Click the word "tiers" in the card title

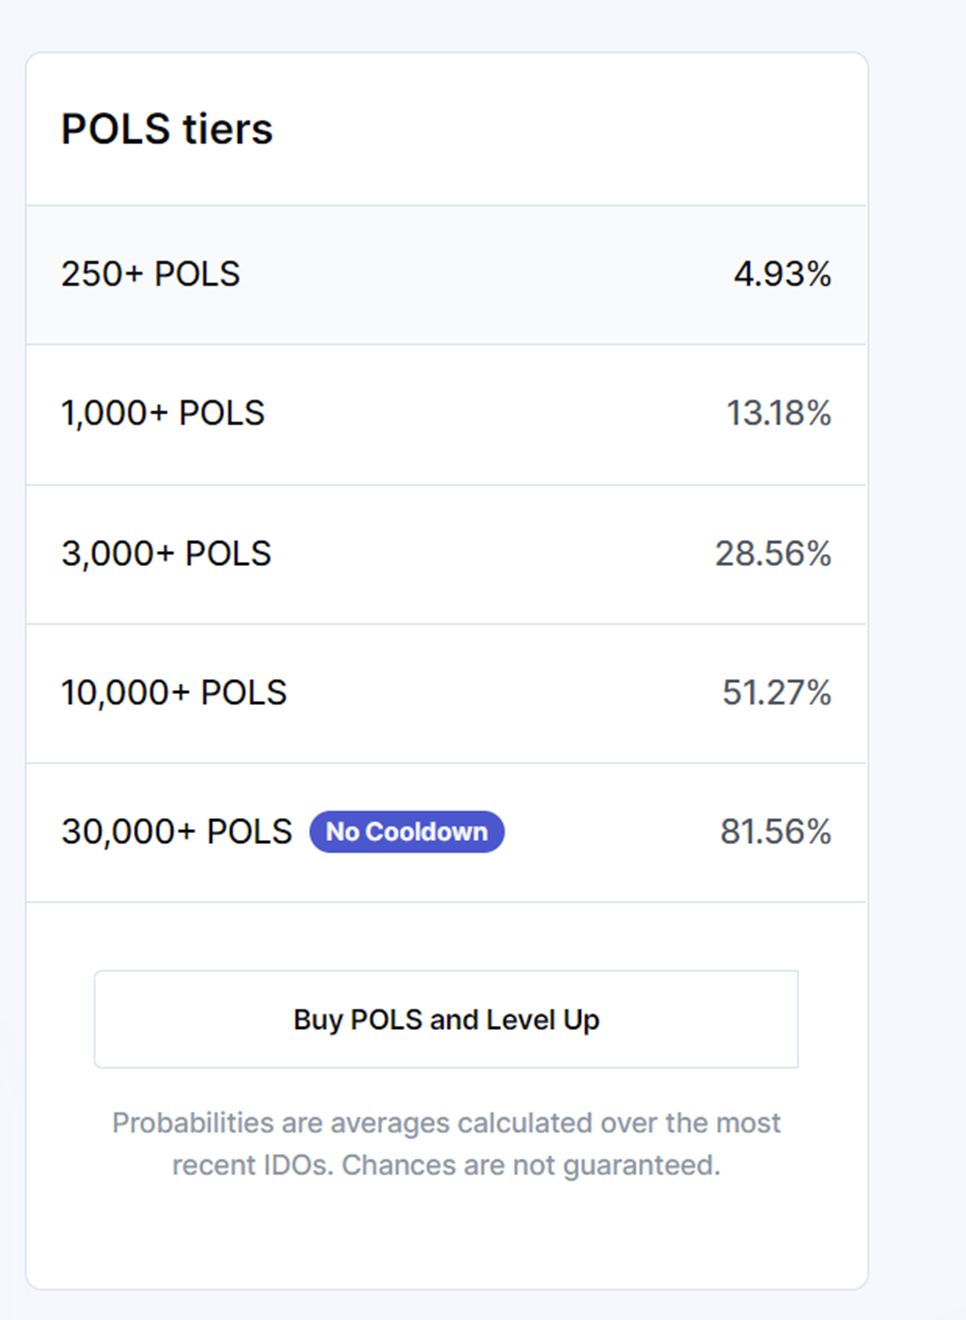click(x=227, y=129)
